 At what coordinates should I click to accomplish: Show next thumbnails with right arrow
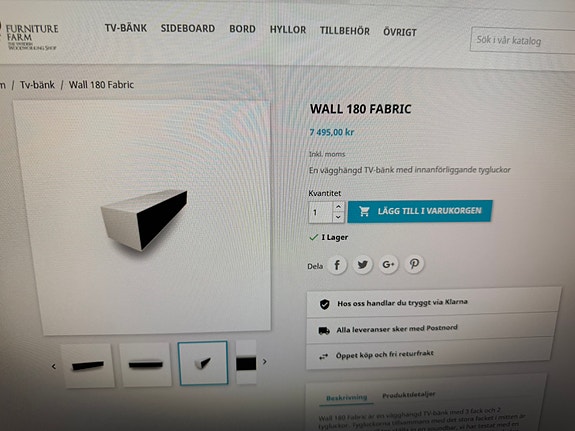tap(265, 362)
